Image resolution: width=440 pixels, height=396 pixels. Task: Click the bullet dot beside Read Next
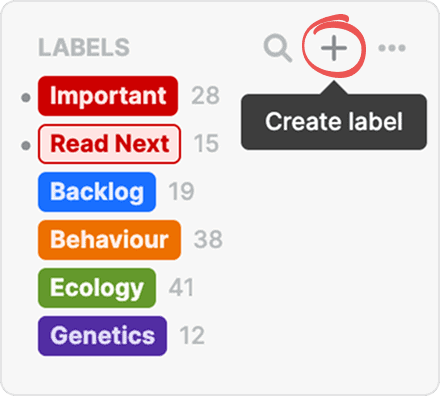26,146
